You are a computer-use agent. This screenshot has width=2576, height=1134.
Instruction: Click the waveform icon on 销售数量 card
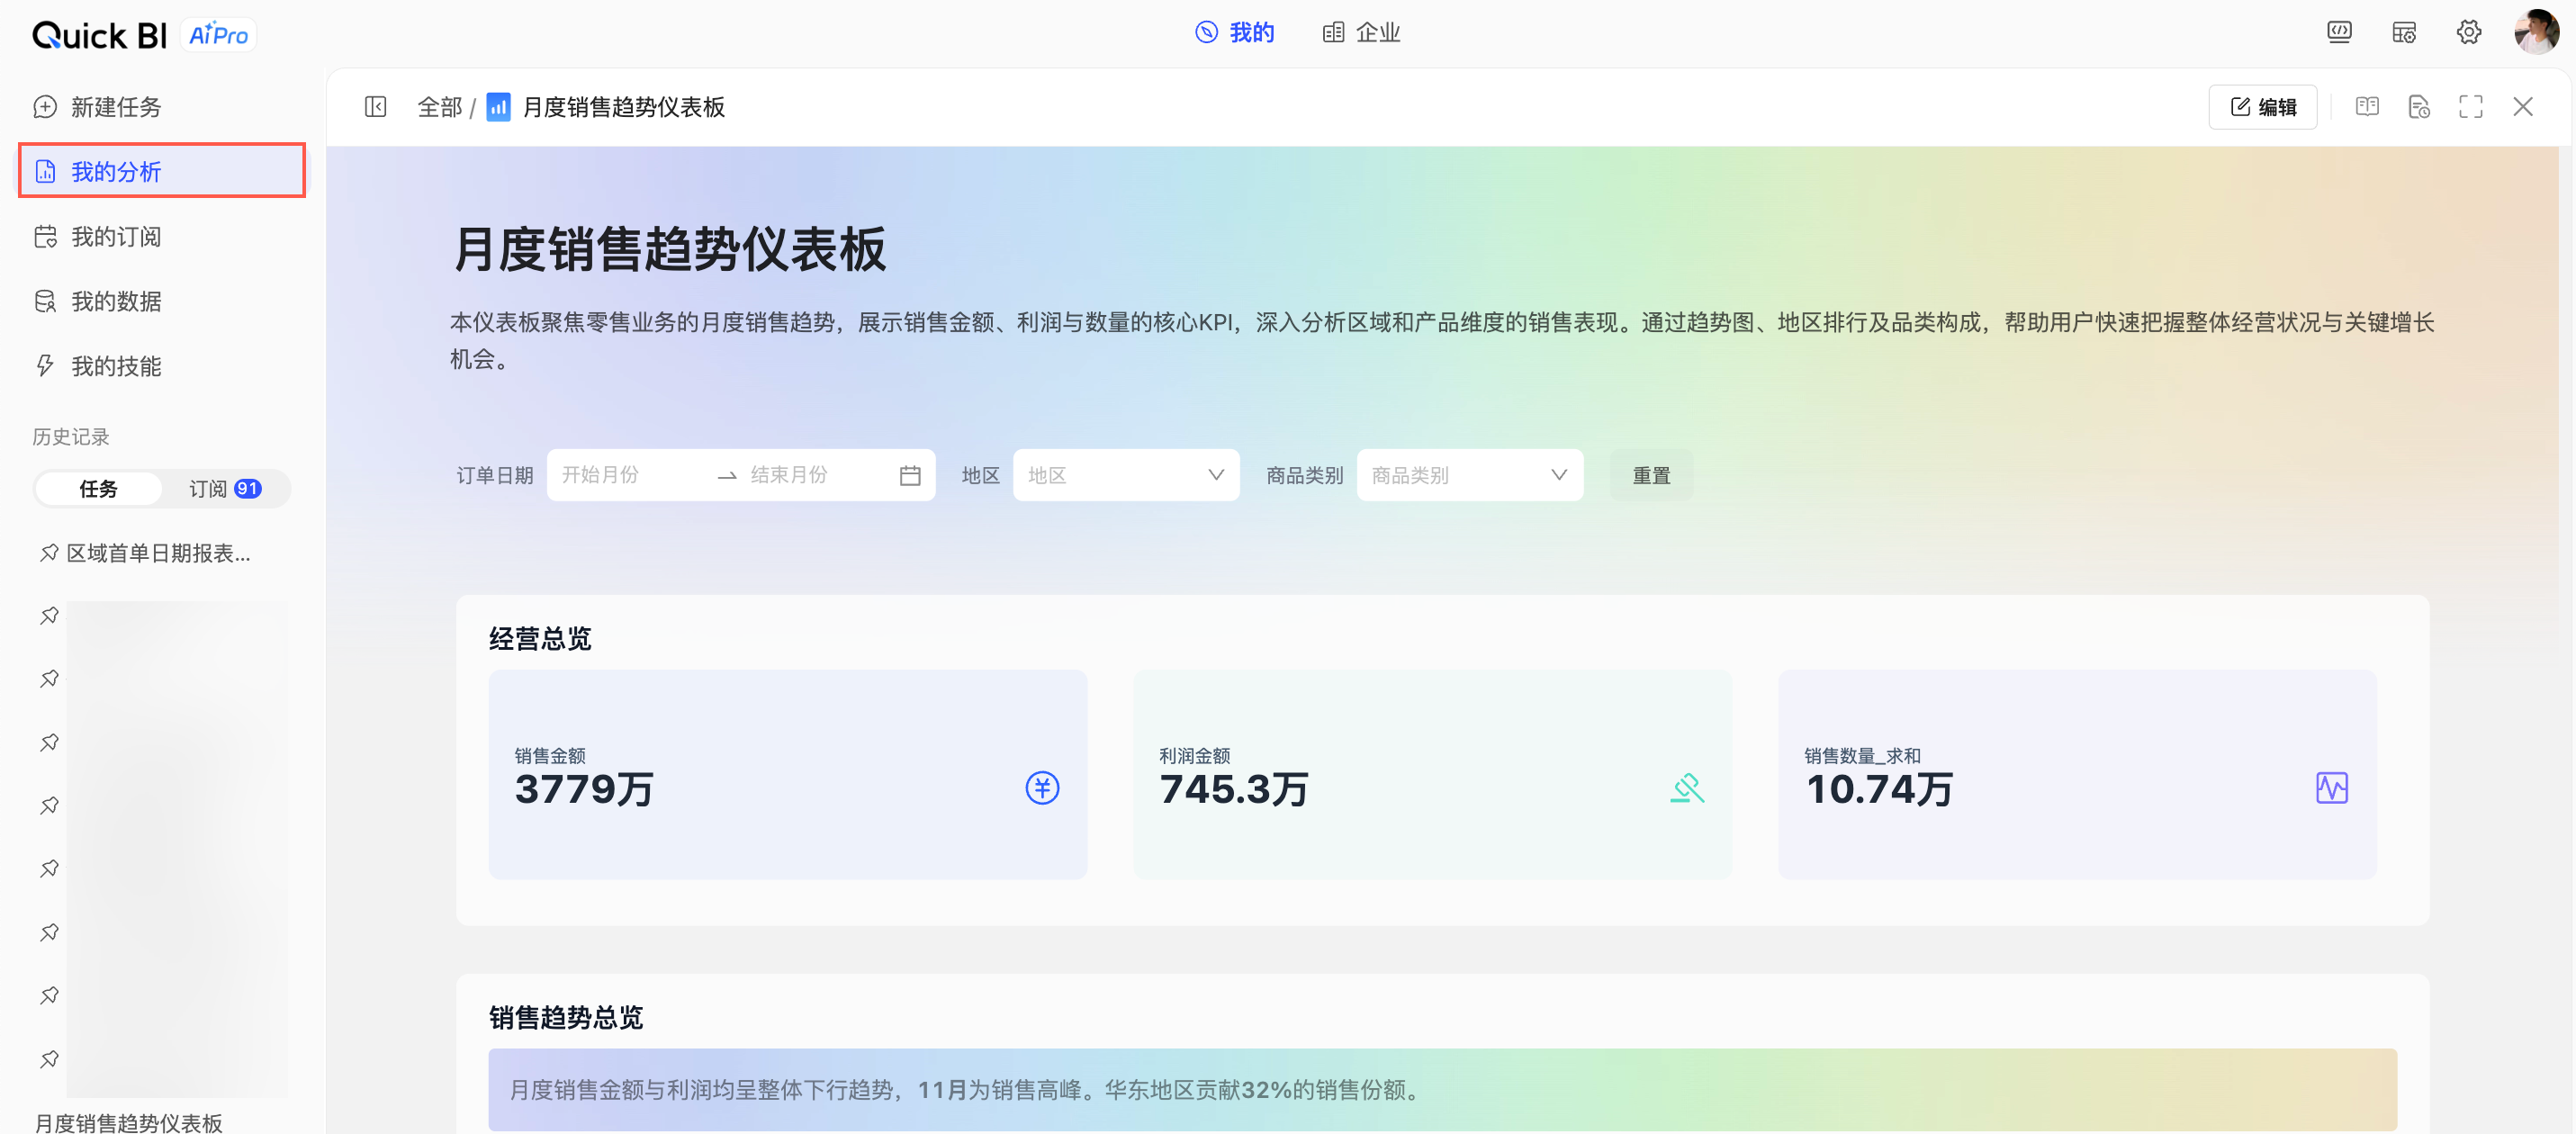pos(2332,788)
